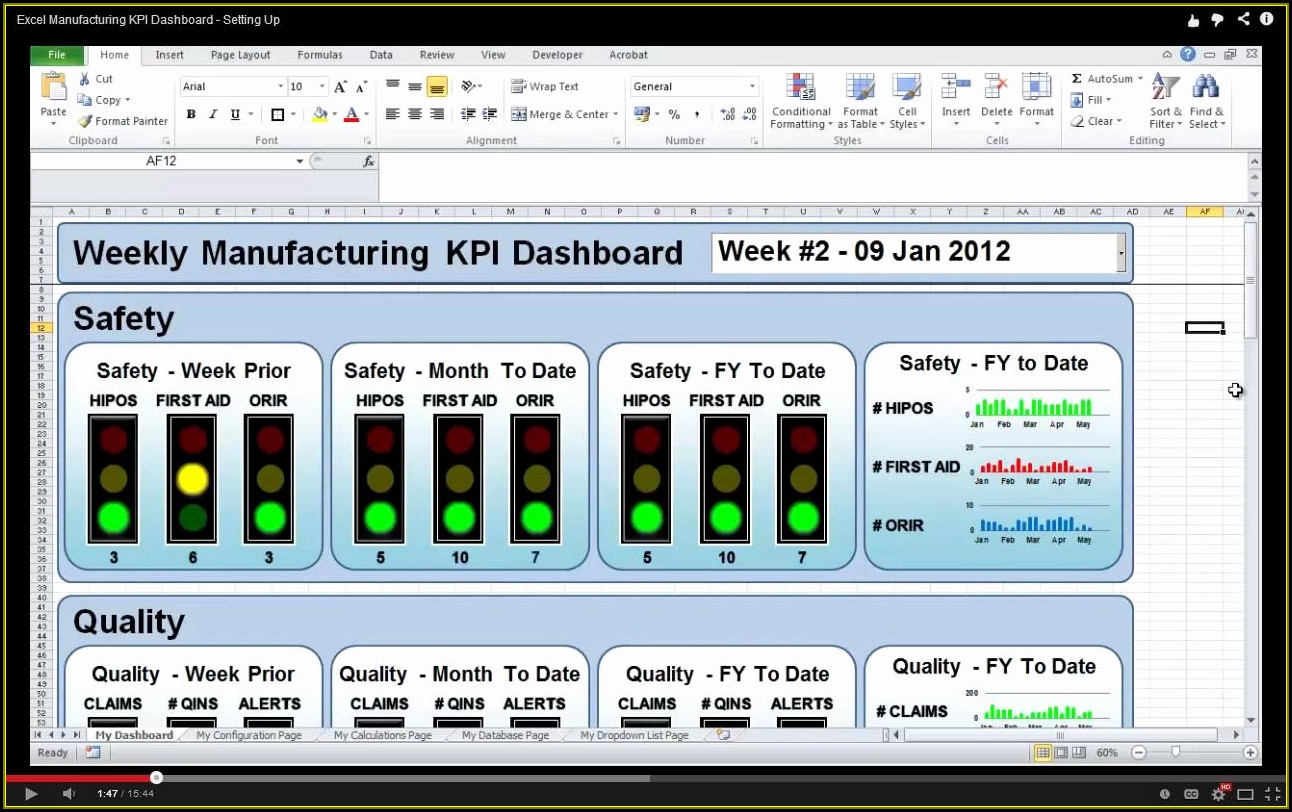Switch to the Formulas tab
This screenshot has height=812, width=1292.
tap(320, 55)
